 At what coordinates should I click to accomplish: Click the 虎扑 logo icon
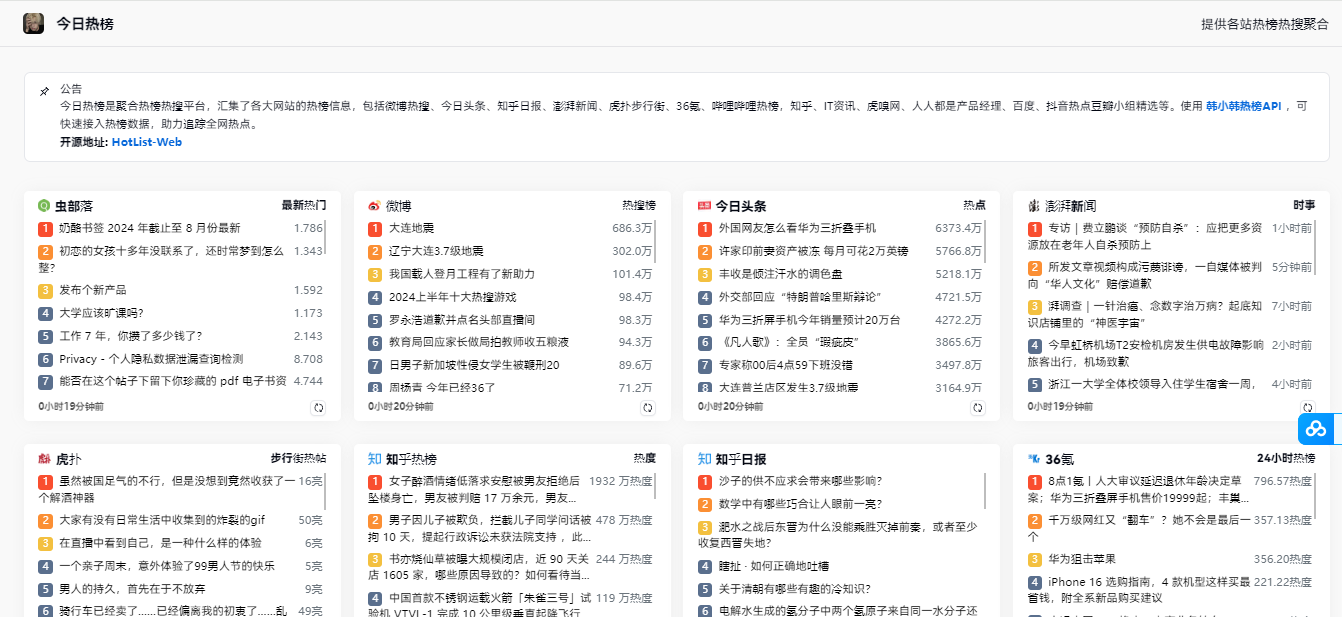tap(44, 459)
